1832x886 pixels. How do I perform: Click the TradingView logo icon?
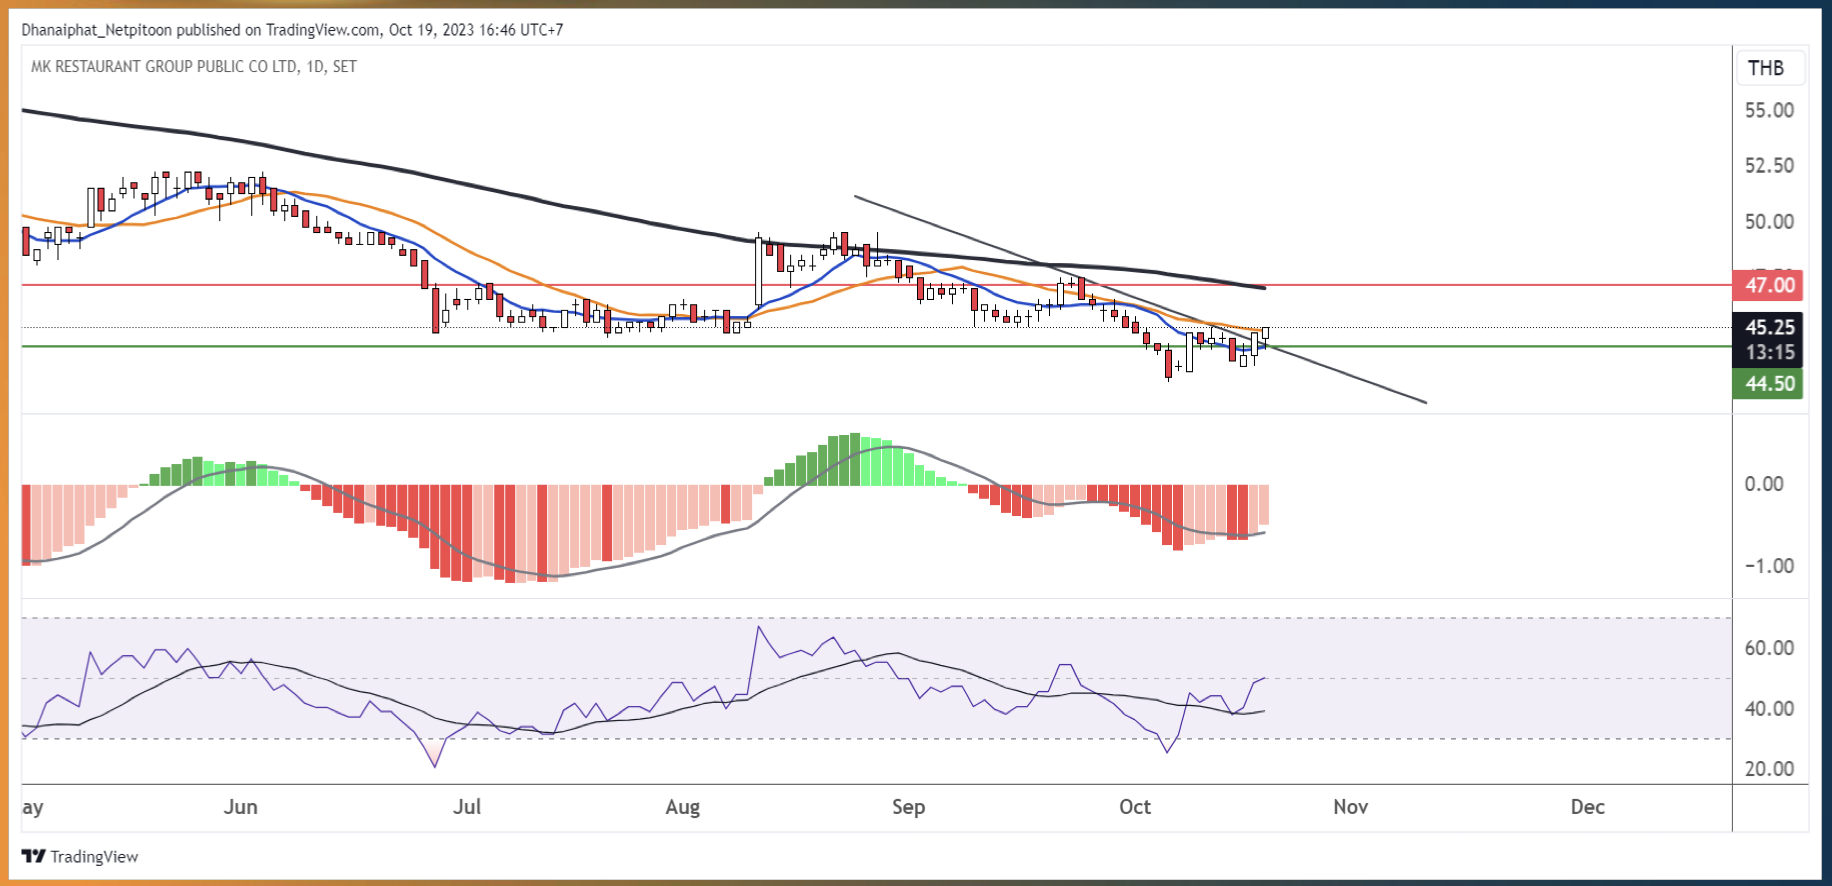click(x=33, y=856)
